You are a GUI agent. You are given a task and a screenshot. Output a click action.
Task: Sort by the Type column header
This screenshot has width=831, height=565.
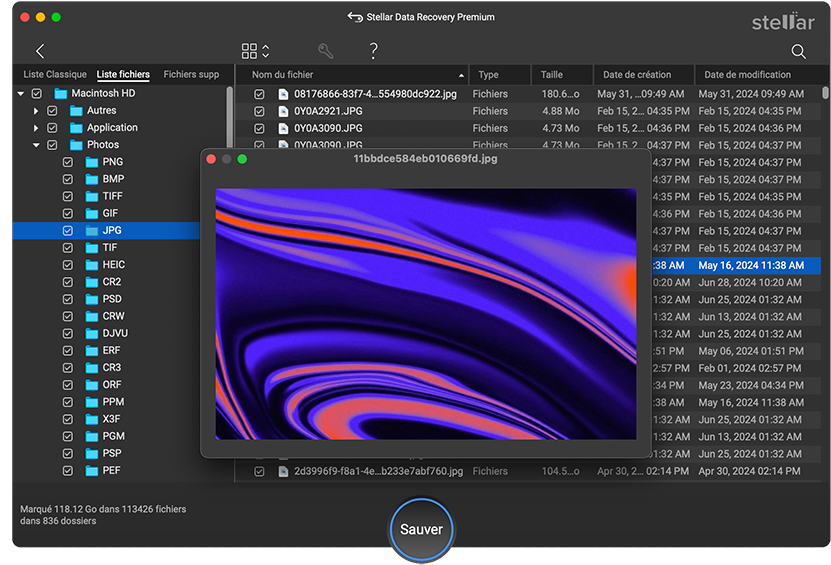tap(499, 75)
